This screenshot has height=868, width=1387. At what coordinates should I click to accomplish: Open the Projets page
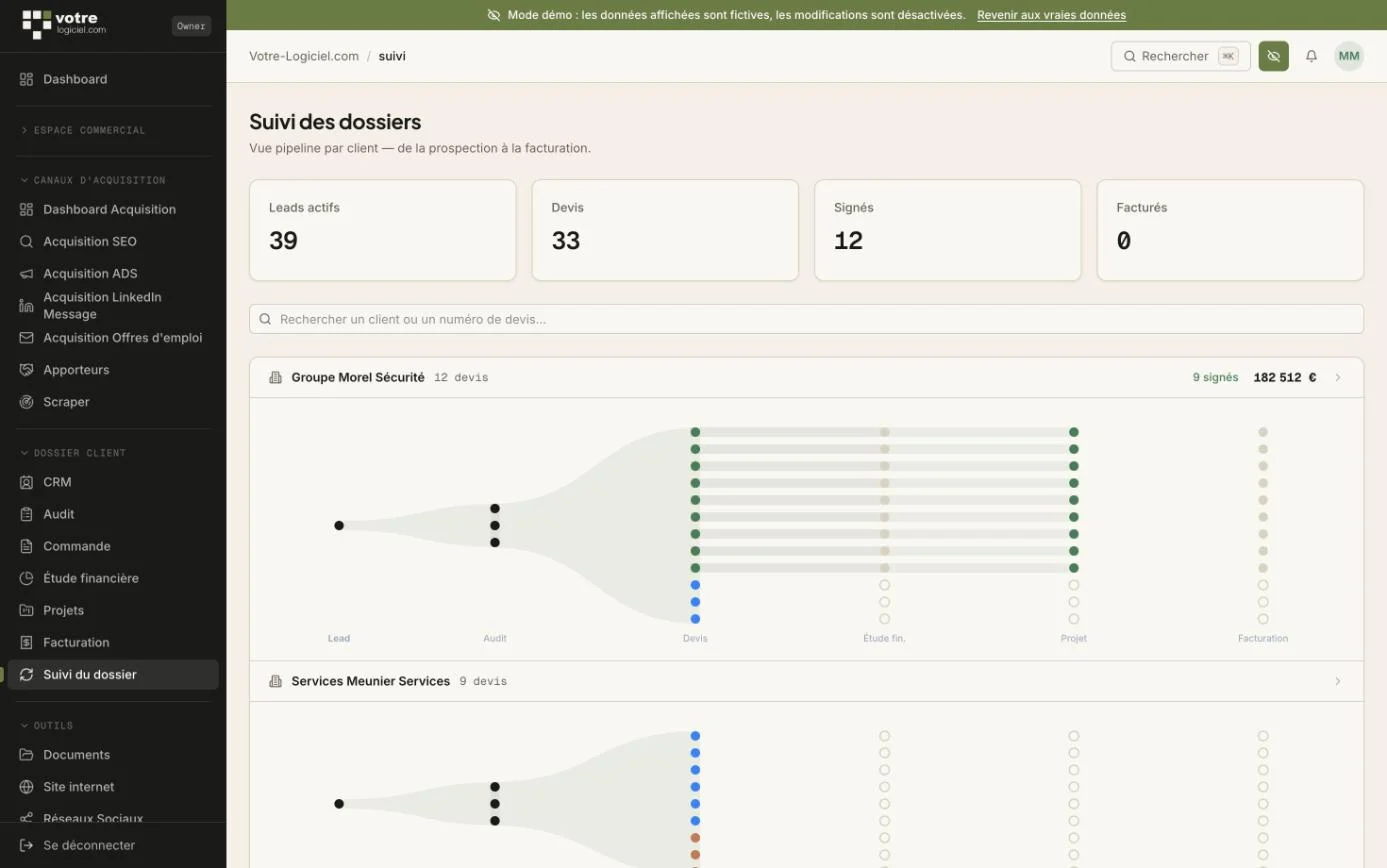click(x=113, y=609)
